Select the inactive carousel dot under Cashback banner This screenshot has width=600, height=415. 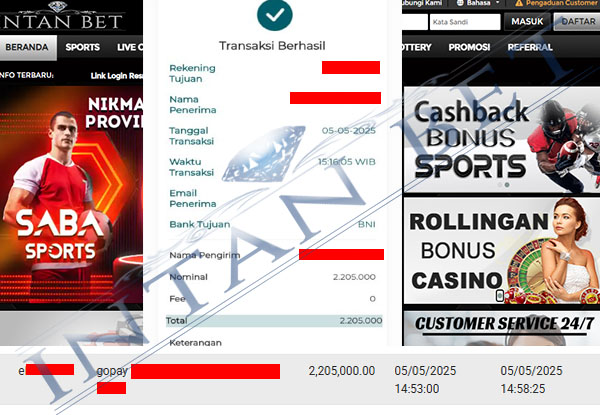[x=500, y=185]
